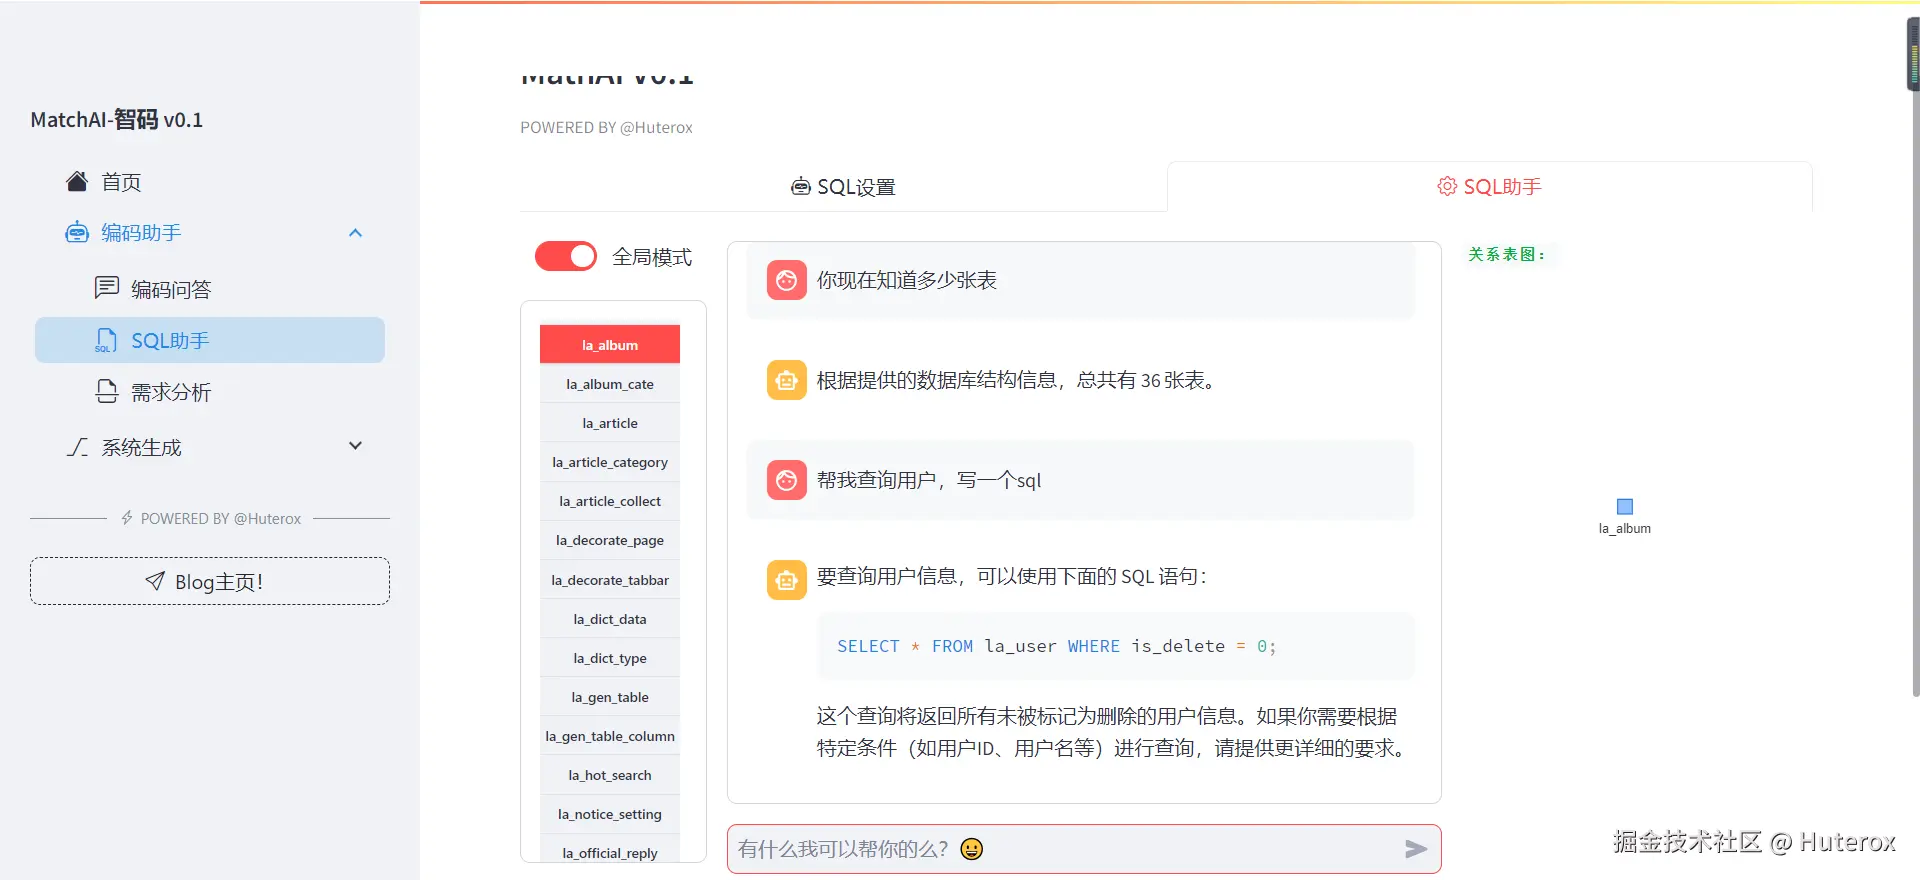Click the la_album node in relation graph
The width and height of the screenshot is (1920, 880).
[x=1625, y=507]
